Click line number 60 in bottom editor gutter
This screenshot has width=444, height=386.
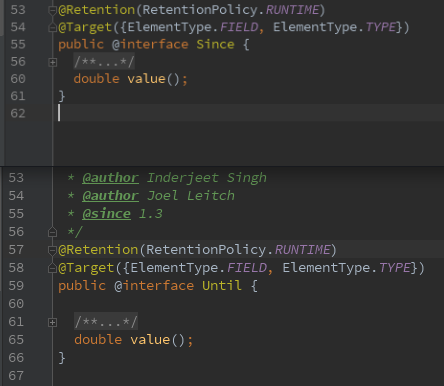[x=16, y=304]
